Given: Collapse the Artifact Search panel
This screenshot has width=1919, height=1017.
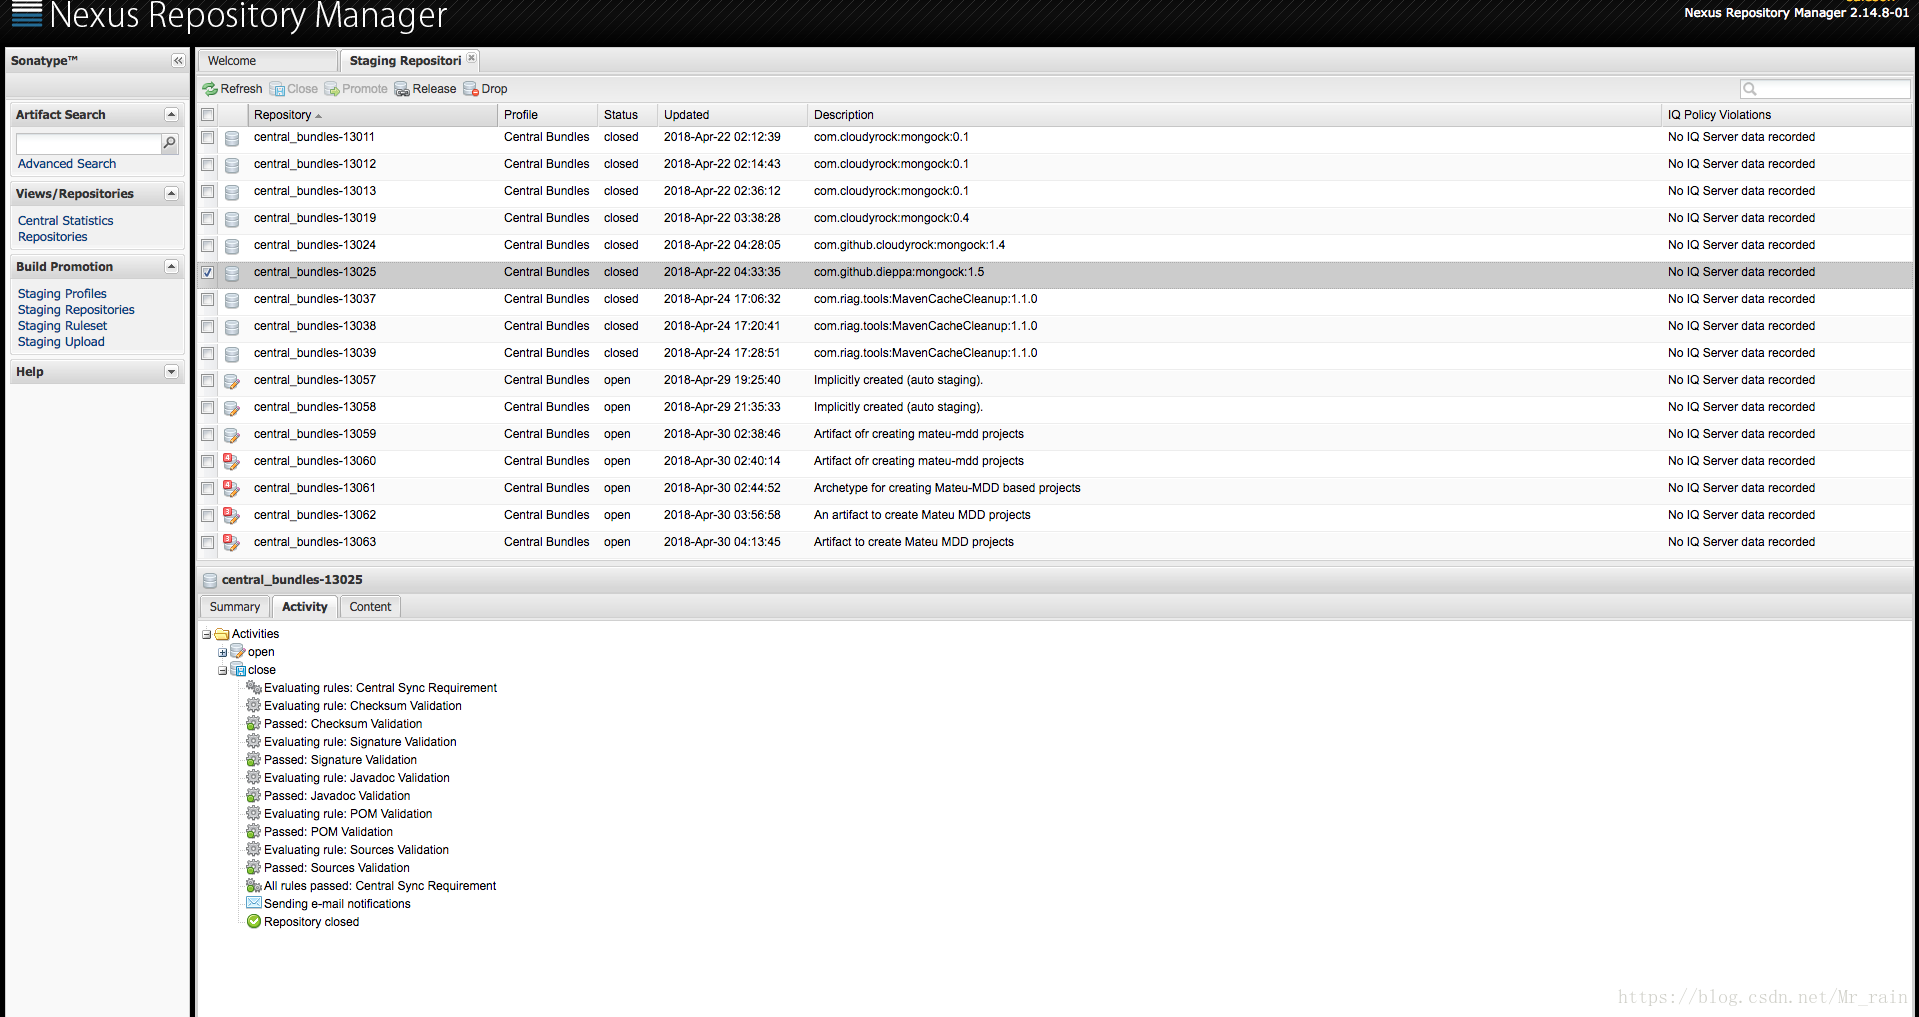Looking at the screenshot, I should point(171,115).
